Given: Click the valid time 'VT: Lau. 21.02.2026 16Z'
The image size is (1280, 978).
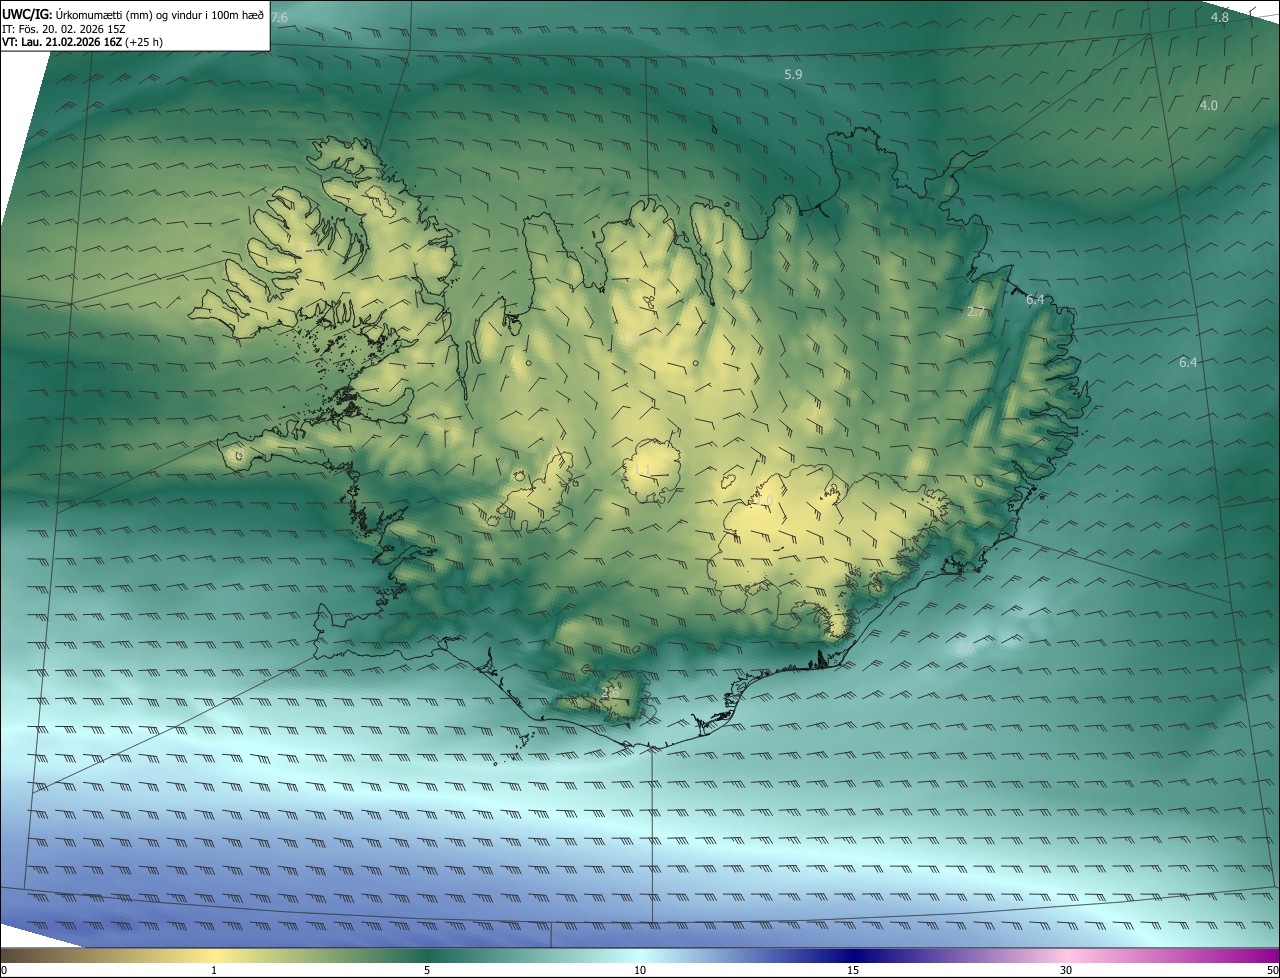Looking at the screenshot, I should click(x=62, y=42).
